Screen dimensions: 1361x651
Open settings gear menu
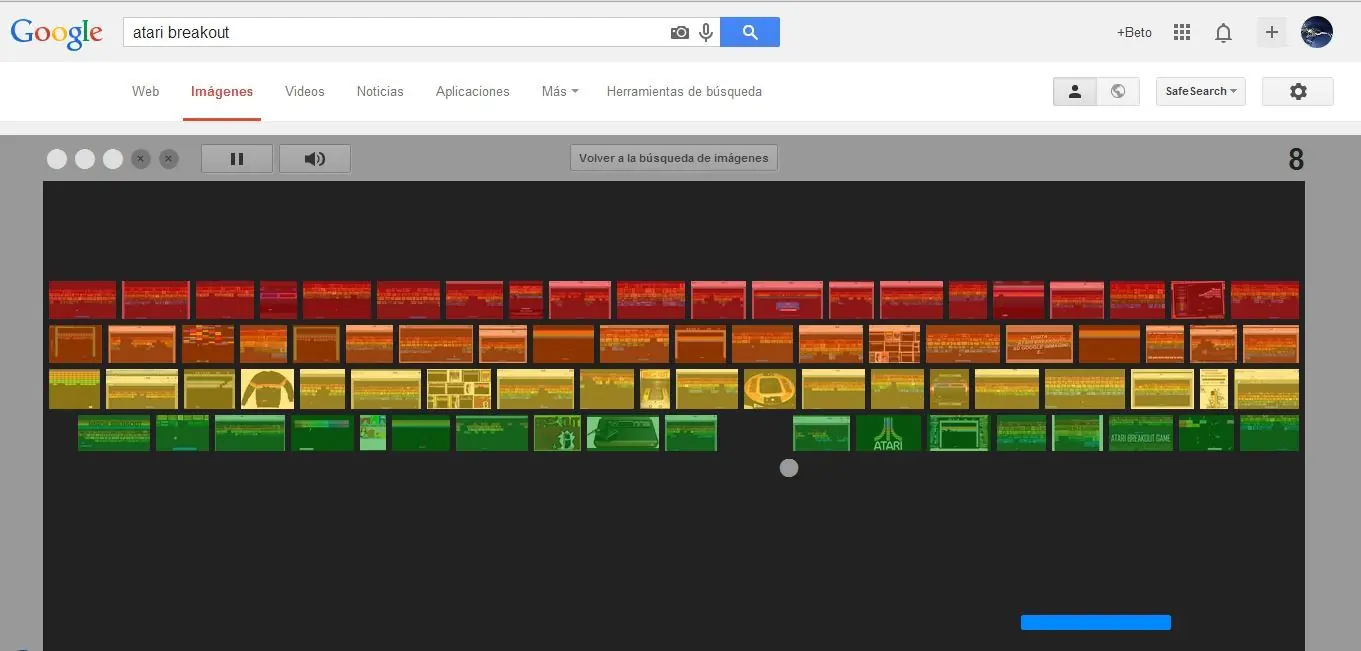(1298, 91)
